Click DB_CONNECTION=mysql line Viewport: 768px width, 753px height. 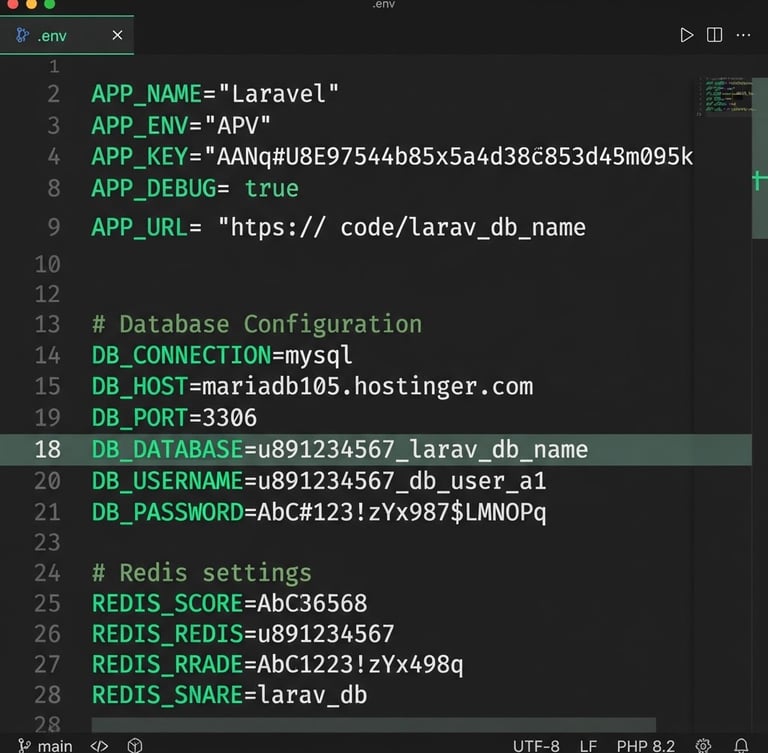[x=221, y=356]
